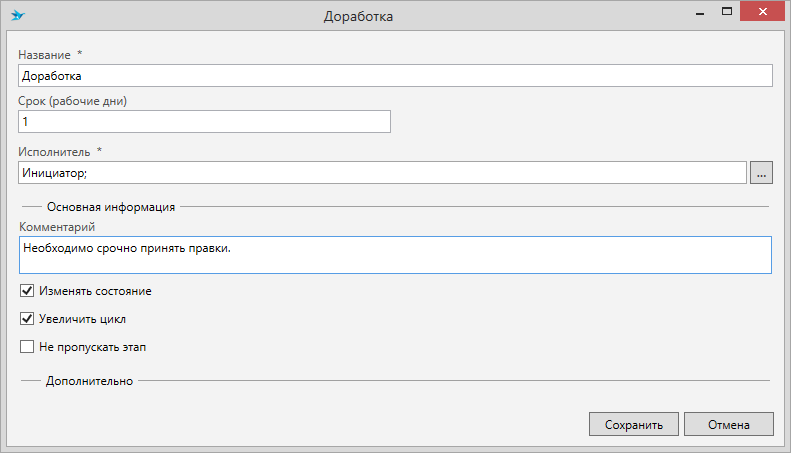Open executor selection with the ellipsis button
This screenshot has height=453, width=791.
point(761,173)
